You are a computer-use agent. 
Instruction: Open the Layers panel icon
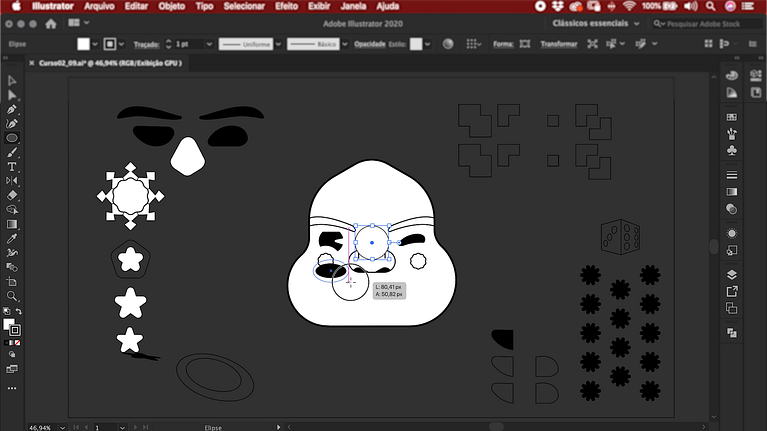pos(732,274)
